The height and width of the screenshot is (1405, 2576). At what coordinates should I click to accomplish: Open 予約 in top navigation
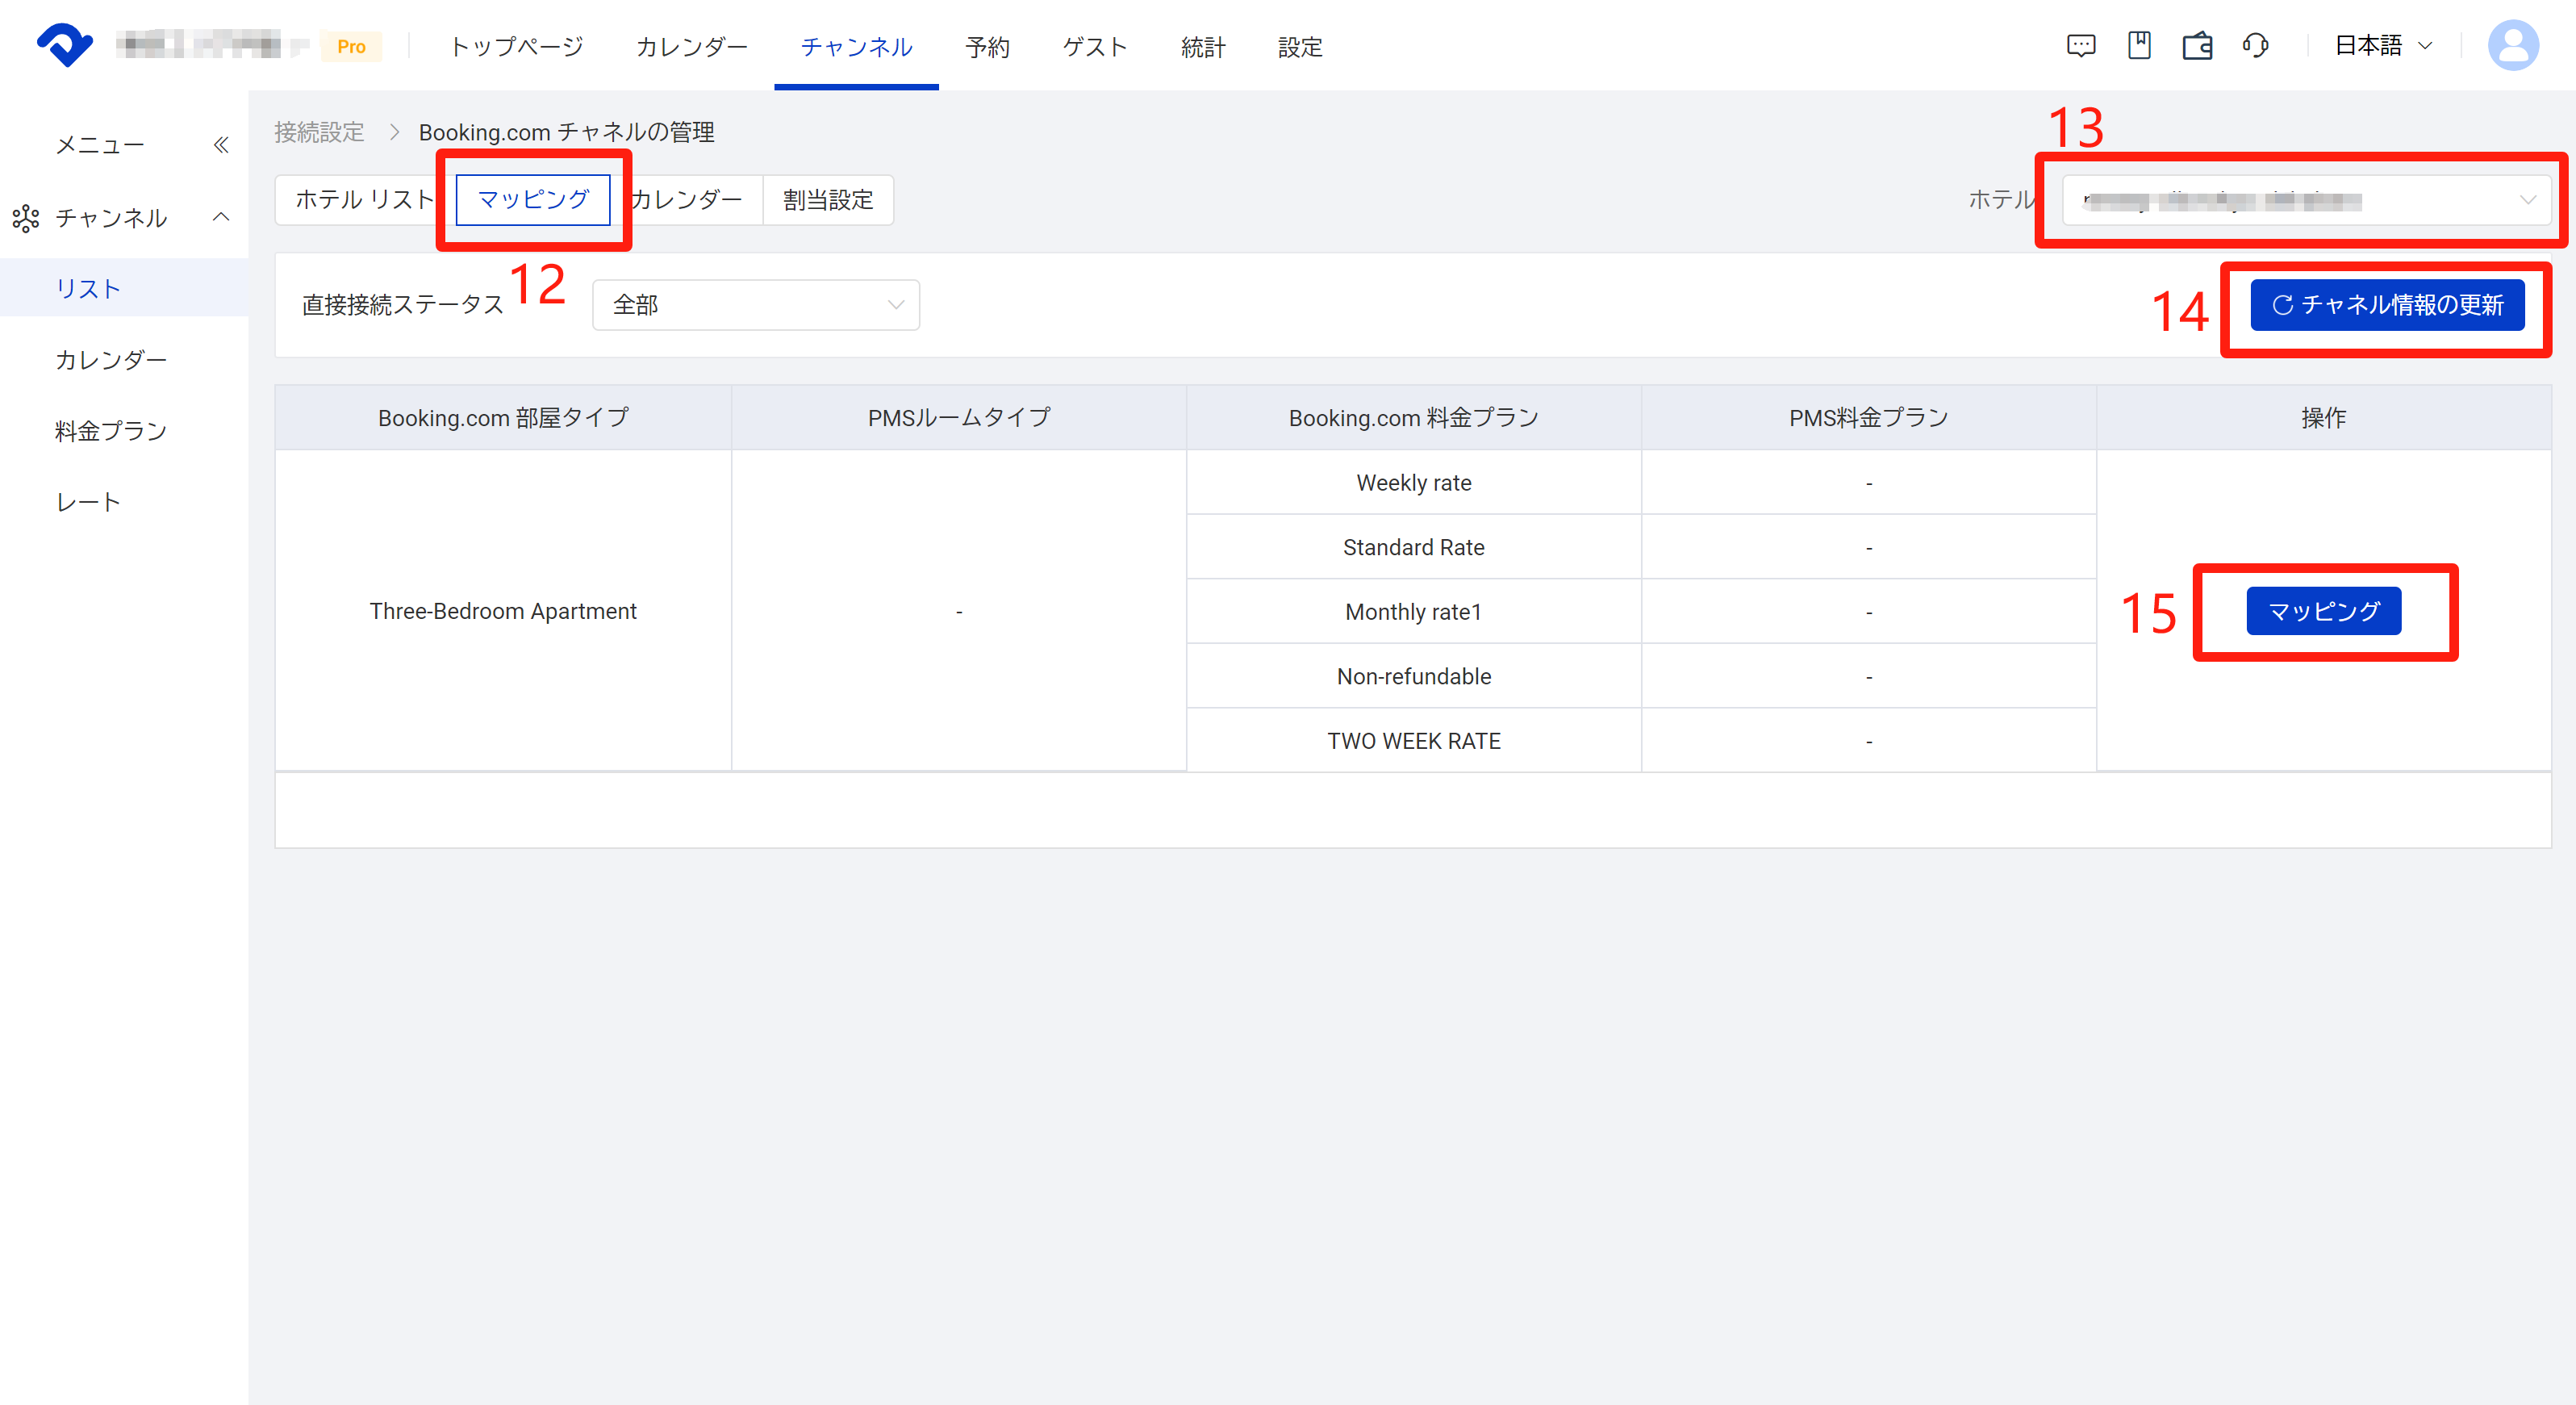[x=987, y=46]
